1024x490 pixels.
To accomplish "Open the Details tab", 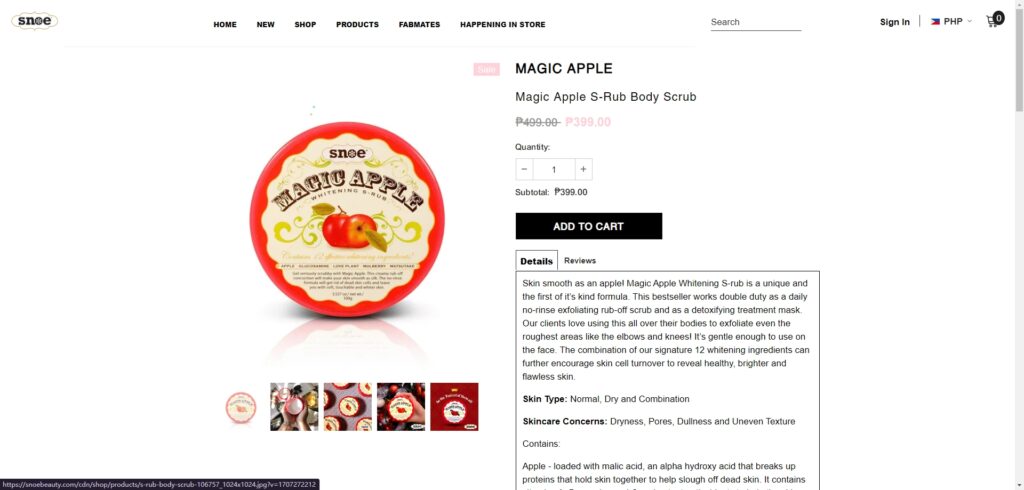I will 537,261.
